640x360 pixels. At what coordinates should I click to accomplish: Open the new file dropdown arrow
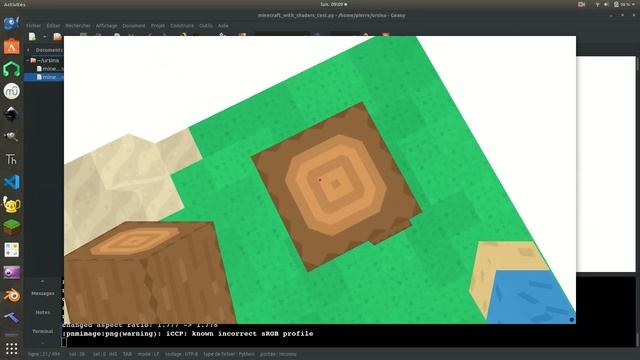coord(44,37)
